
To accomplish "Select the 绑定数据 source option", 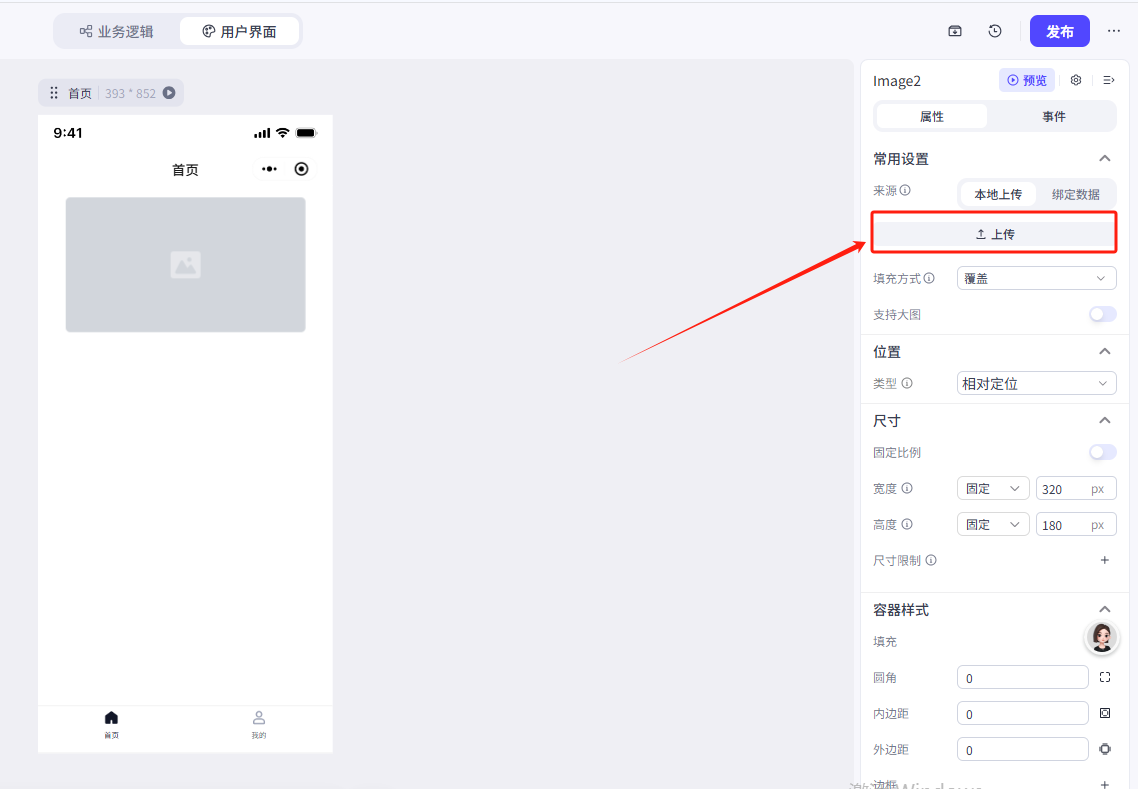I will (1075, 194).
